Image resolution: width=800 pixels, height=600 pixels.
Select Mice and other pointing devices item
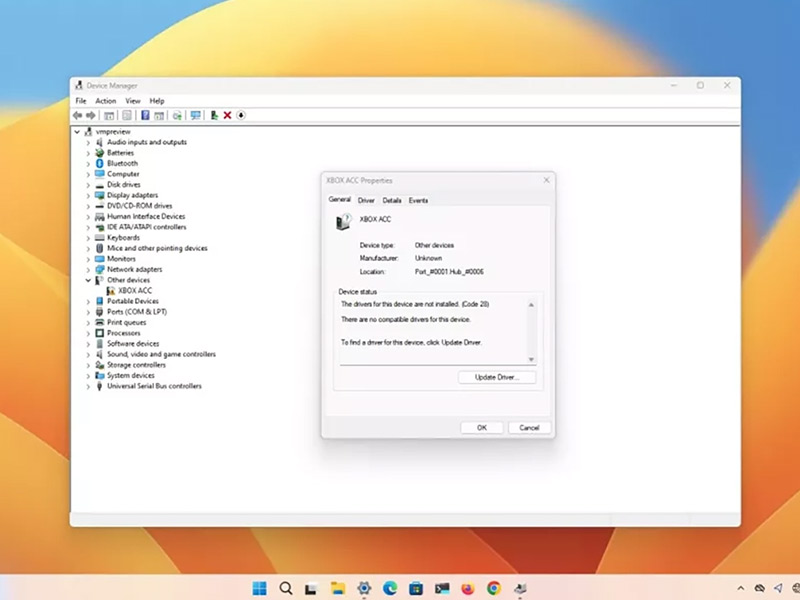157,248
